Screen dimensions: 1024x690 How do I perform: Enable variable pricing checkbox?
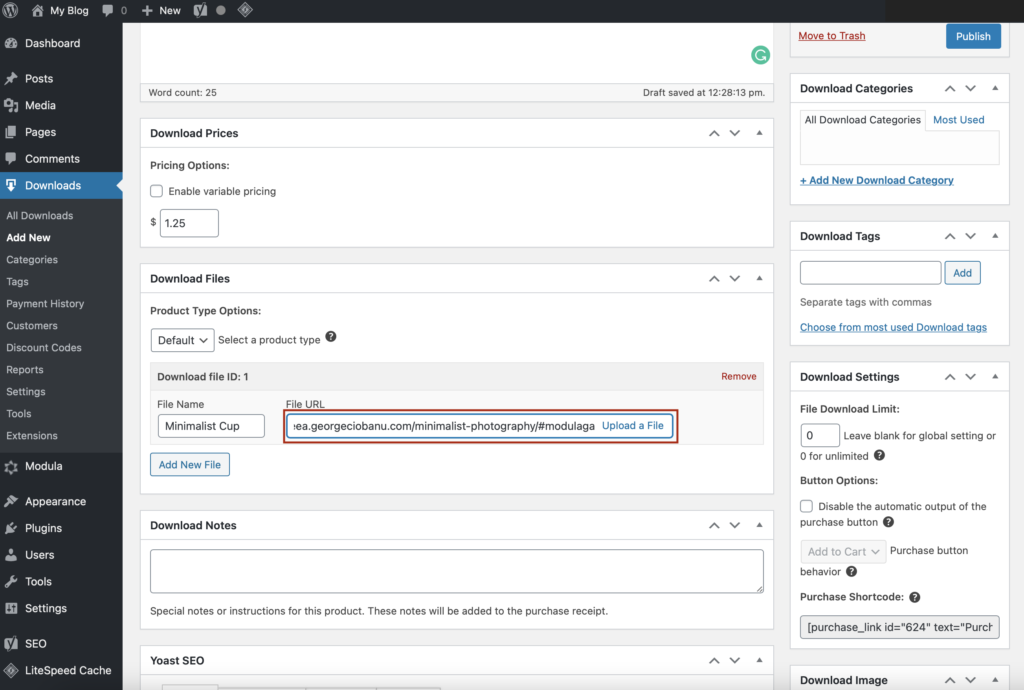157,191
